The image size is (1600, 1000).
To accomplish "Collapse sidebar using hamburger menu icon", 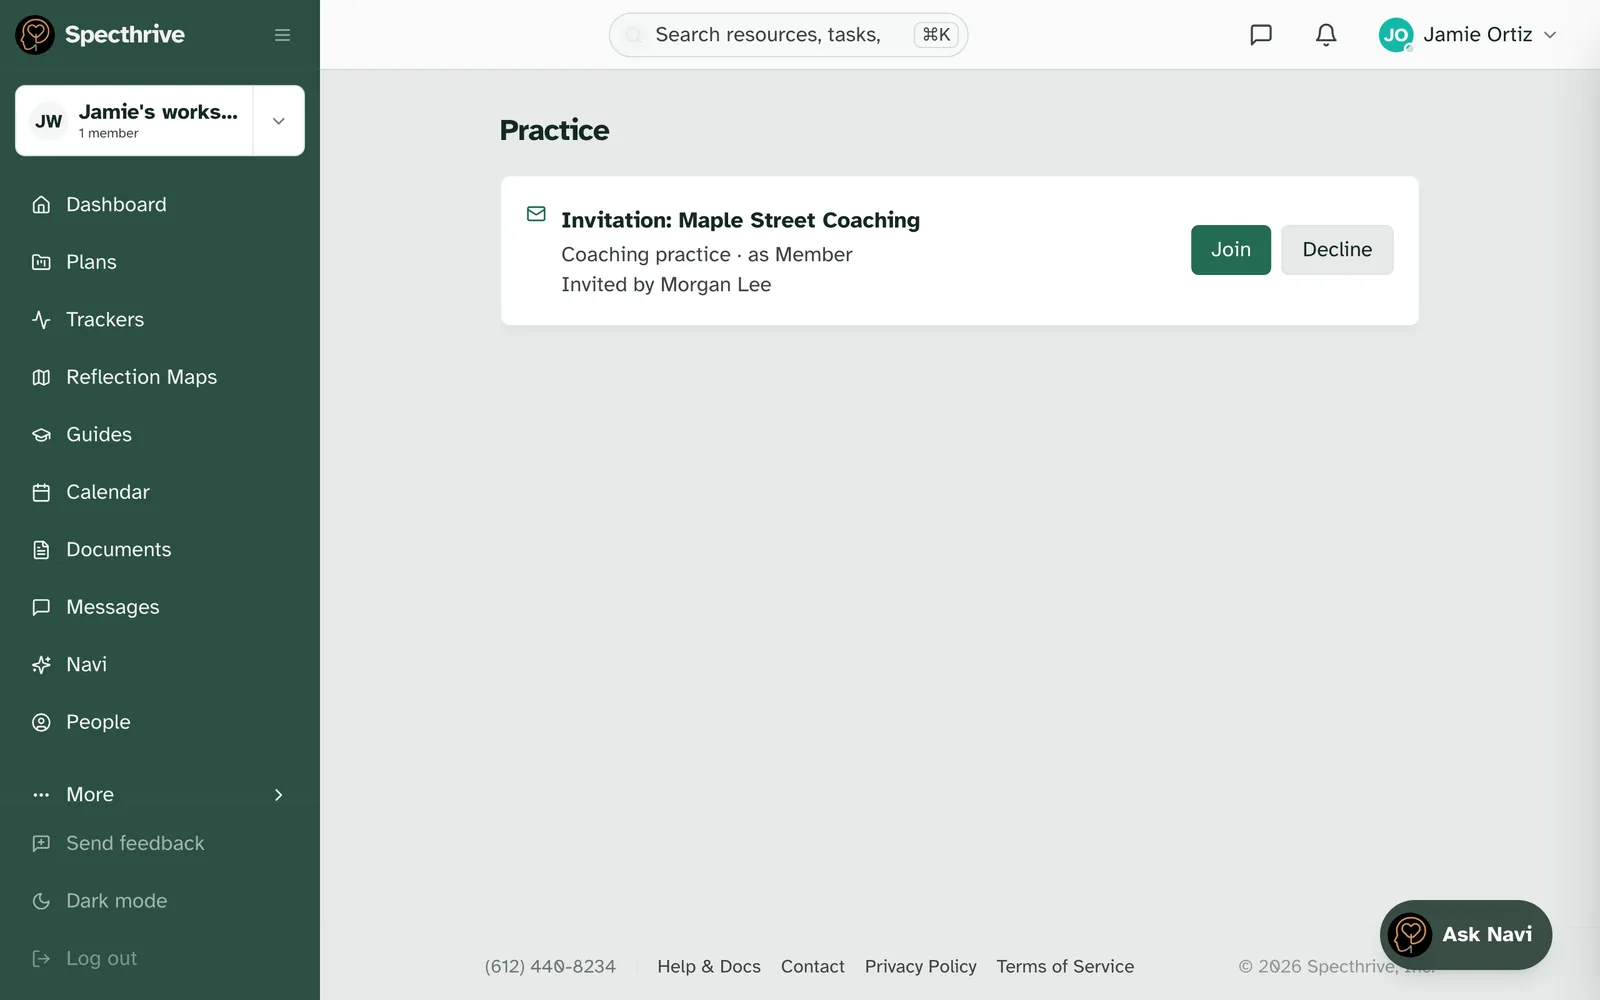I will tap(282, 35).
